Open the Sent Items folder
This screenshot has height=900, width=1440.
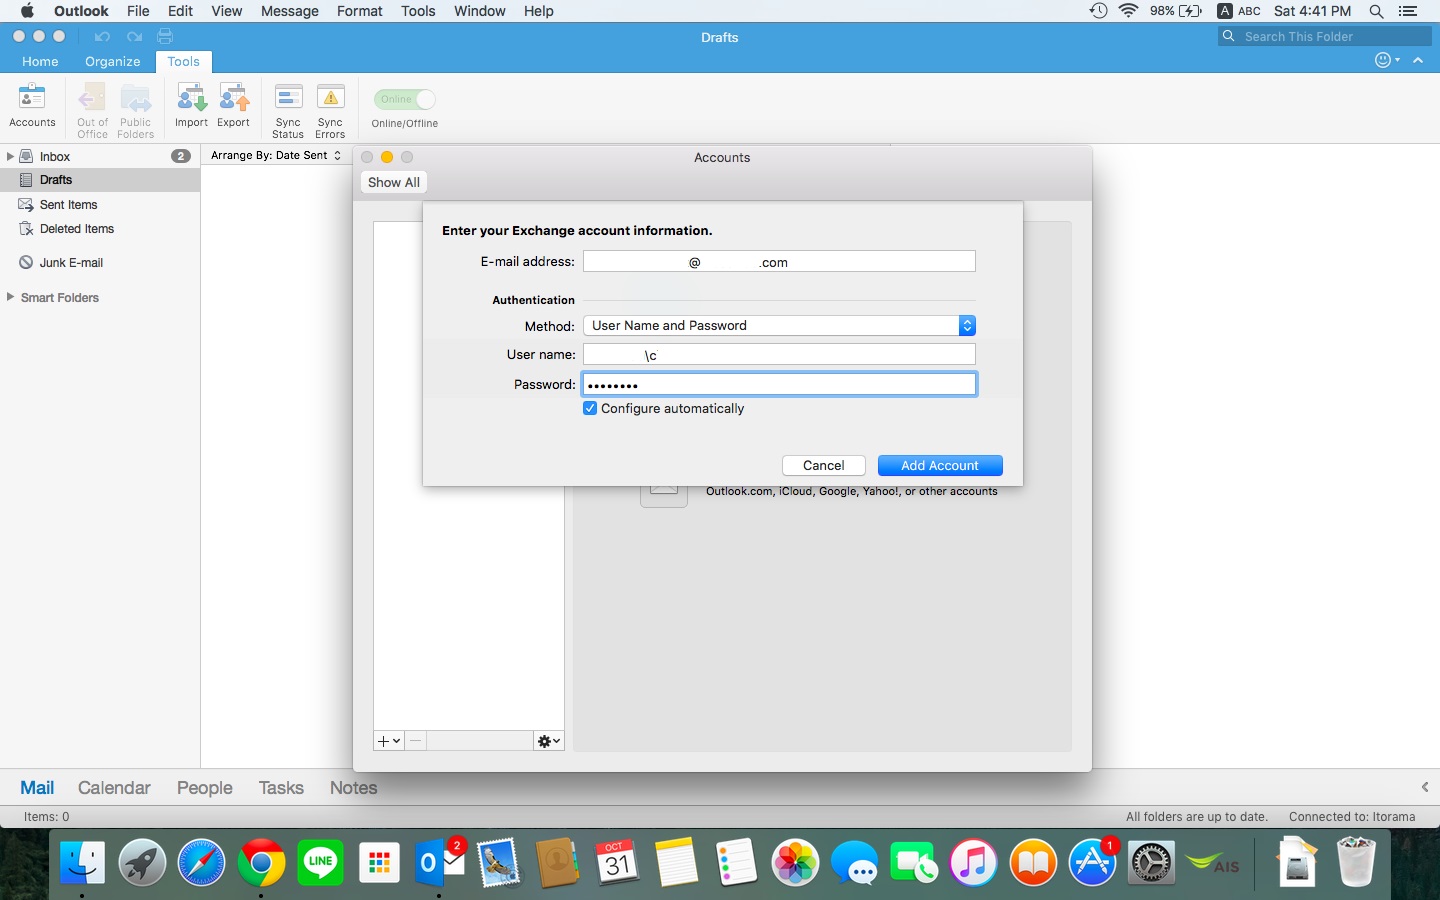pos(100,204)
